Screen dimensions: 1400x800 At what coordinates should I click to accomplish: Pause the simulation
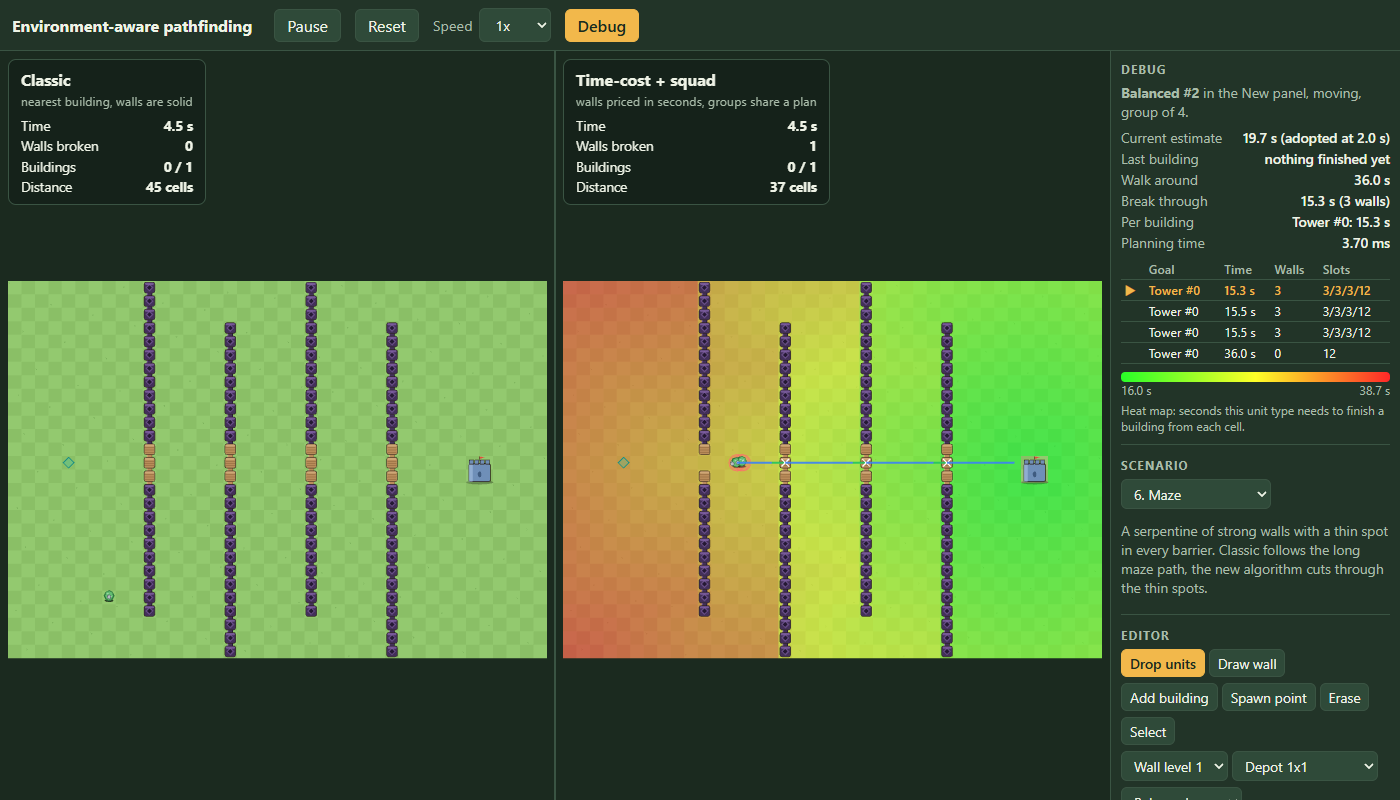point(308,26)
